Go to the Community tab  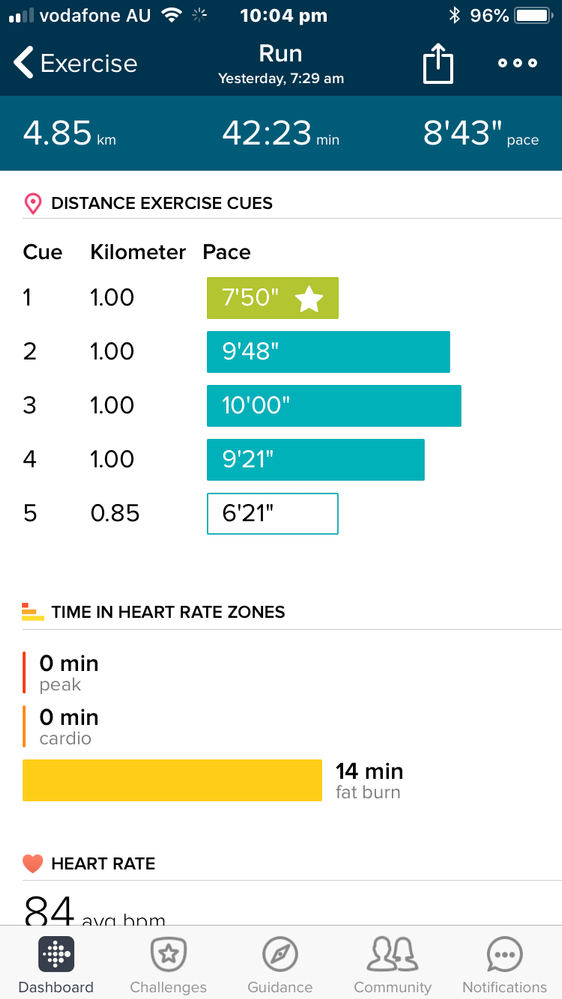point(393,965)
